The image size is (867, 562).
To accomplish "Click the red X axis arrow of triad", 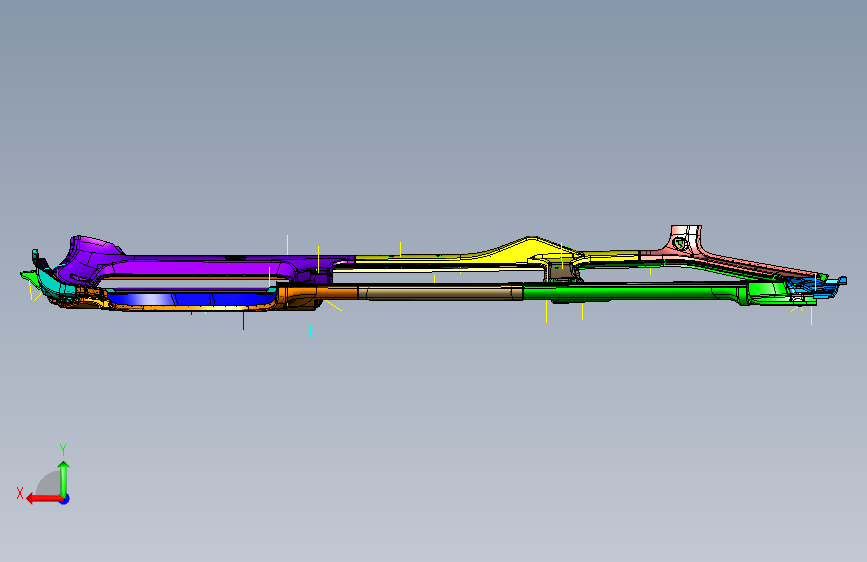I will tap(44, 498).
